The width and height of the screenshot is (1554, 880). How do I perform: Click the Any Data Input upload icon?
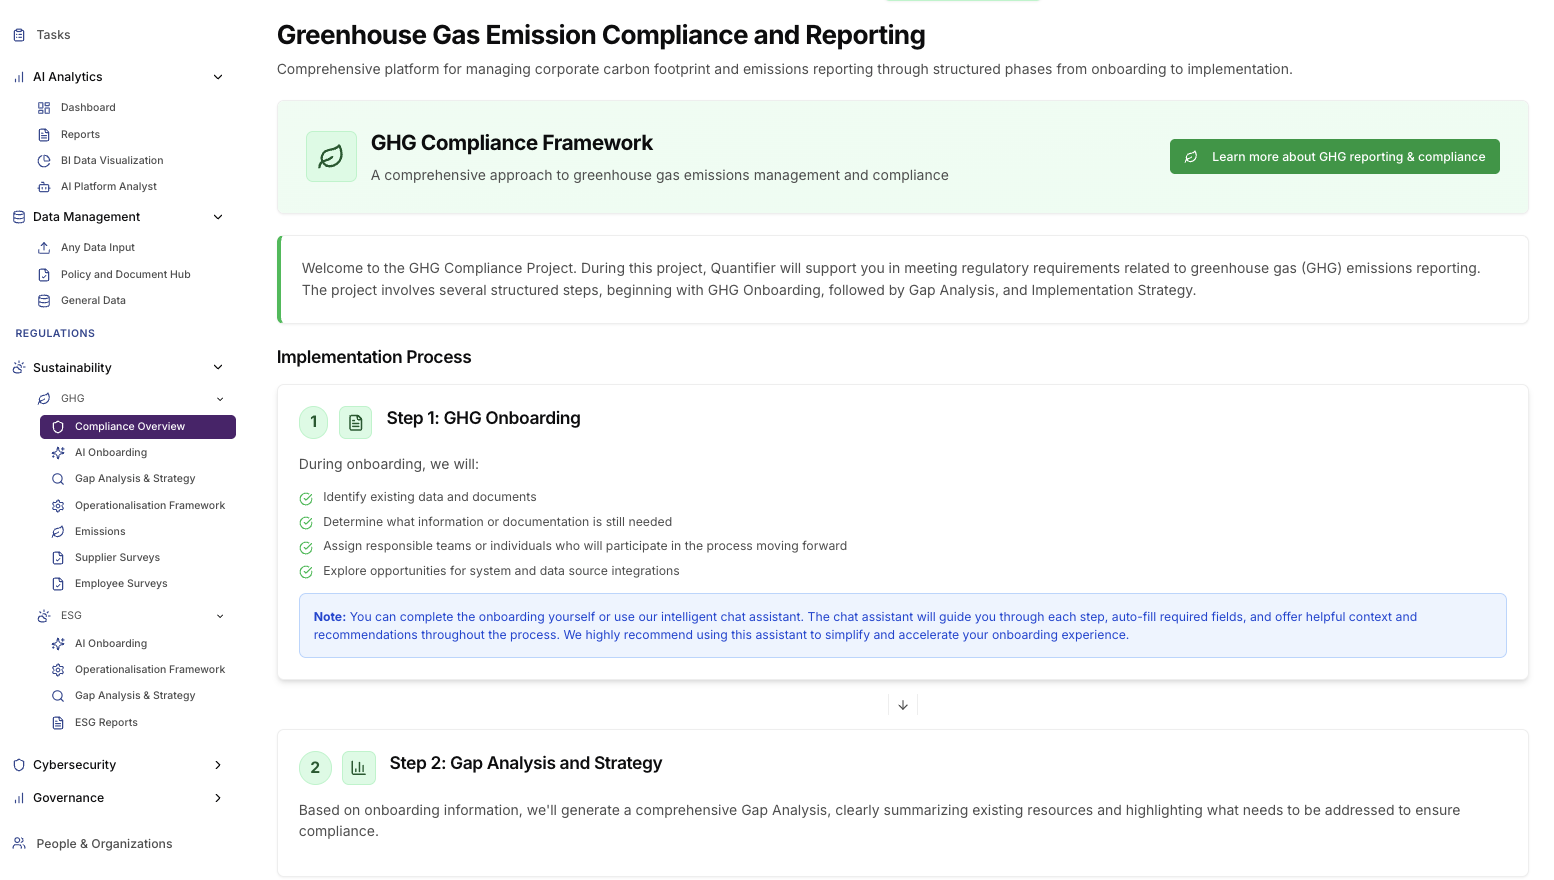(42, 247)
